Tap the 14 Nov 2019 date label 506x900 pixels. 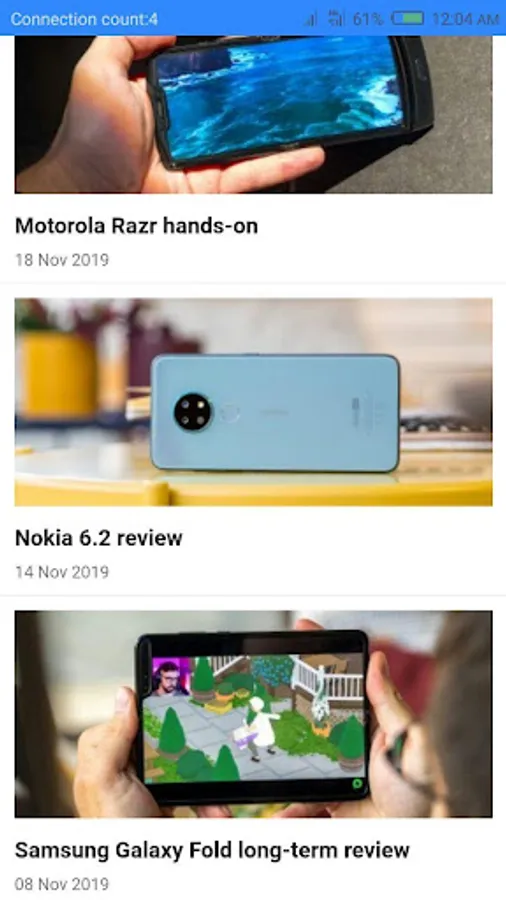(x=62, y=572)
